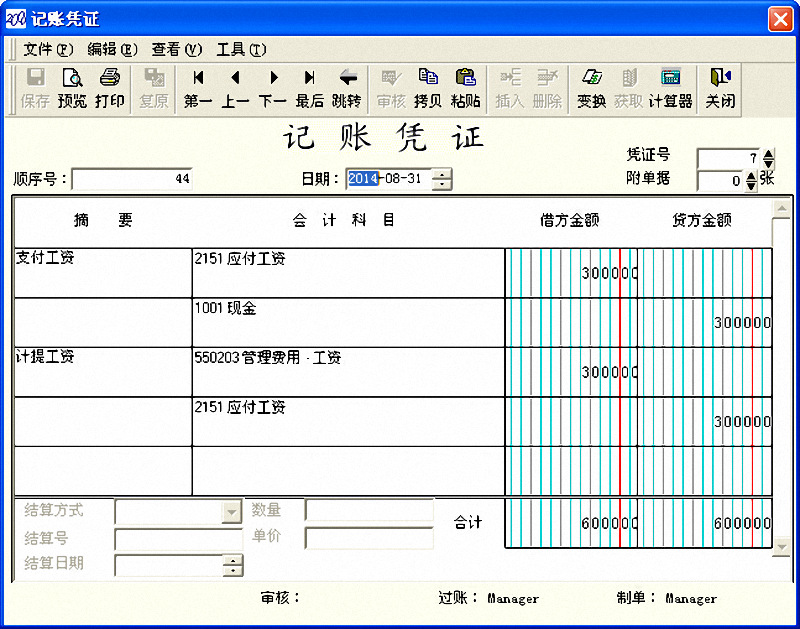Increase 附单据 count with up arrow
The image size is (800, 629).
[752, 176]
